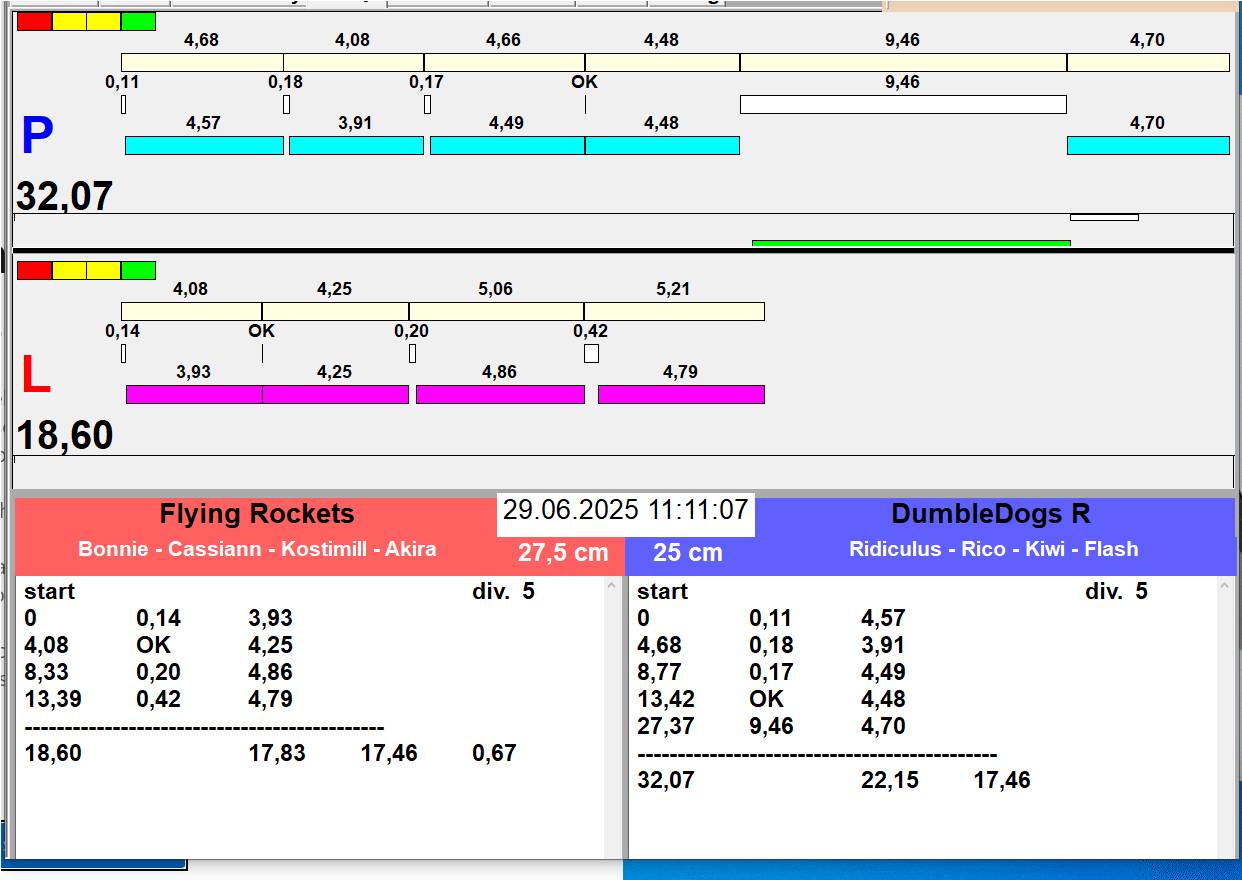Select the Flying Rockets team header

(257, 514)
